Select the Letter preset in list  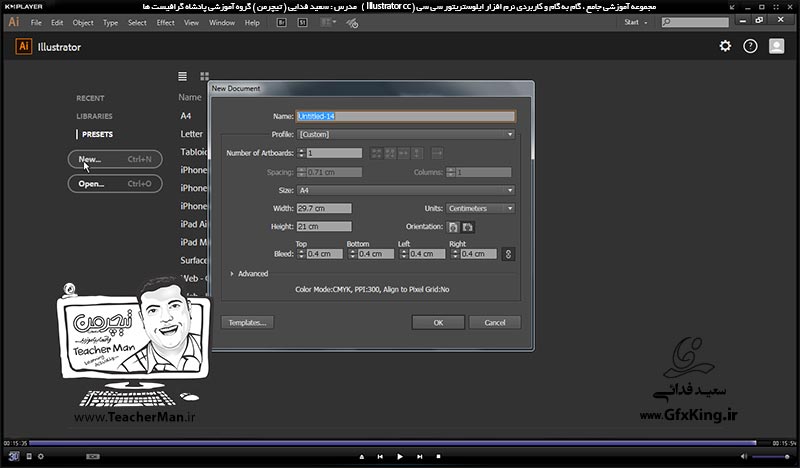(x=191, y=134)
